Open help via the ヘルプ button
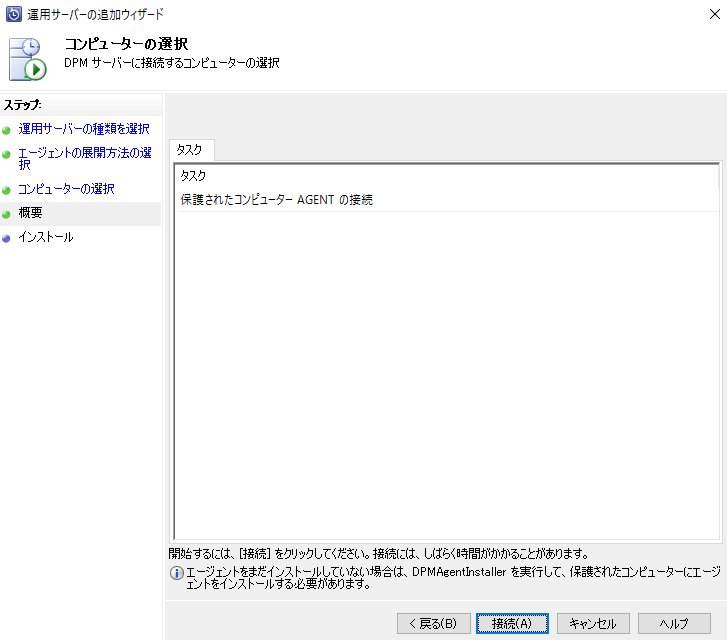 coord(674,623)
